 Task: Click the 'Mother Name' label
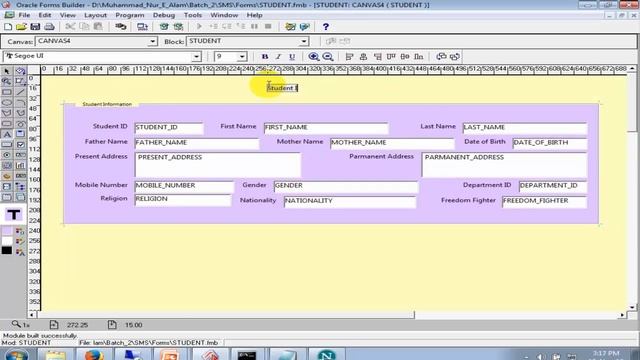[x=300, y=142]
